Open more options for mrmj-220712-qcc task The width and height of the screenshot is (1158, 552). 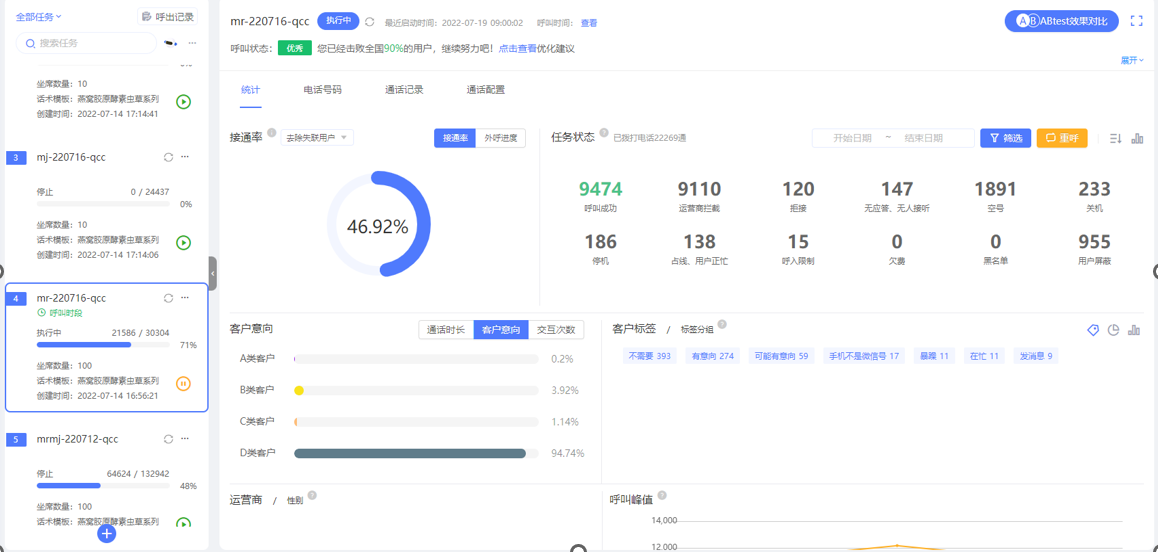(185, 439)
